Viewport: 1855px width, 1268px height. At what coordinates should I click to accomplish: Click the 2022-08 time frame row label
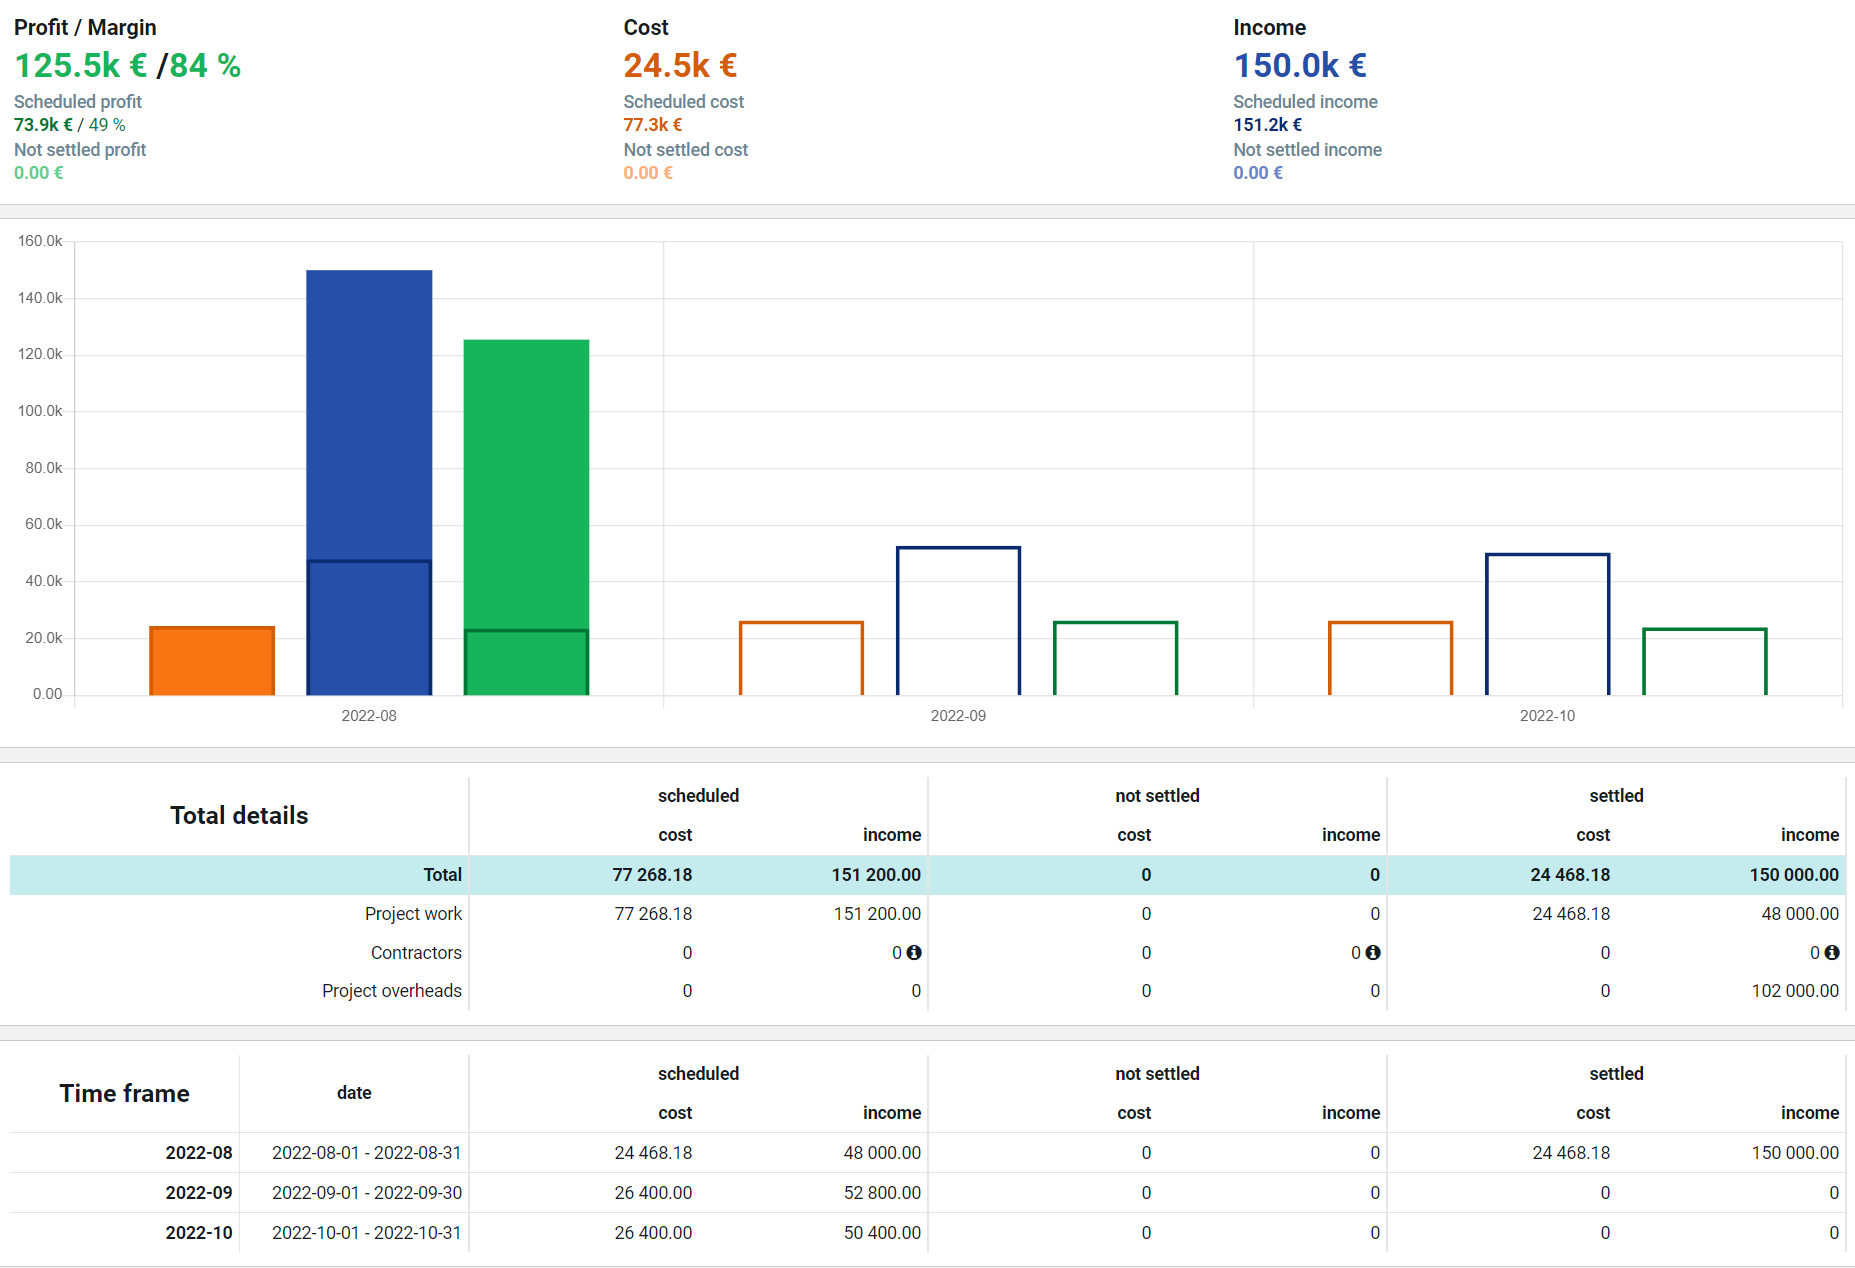pyautogui.click(x=199, y=1152)
